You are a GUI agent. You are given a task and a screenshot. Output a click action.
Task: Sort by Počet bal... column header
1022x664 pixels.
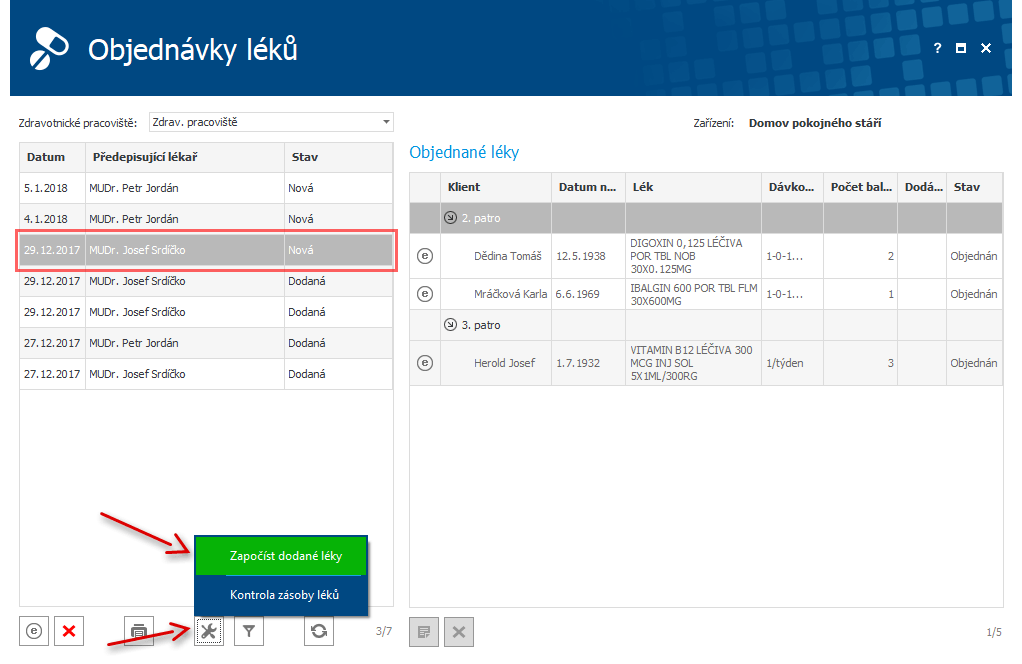click(860, 187)
